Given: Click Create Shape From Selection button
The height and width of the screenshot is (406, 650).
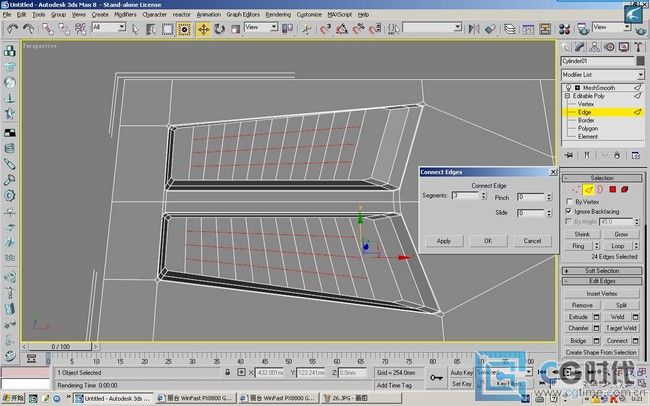Looking at the screenshot, I should pyautogui.click(x=601, y=353).
